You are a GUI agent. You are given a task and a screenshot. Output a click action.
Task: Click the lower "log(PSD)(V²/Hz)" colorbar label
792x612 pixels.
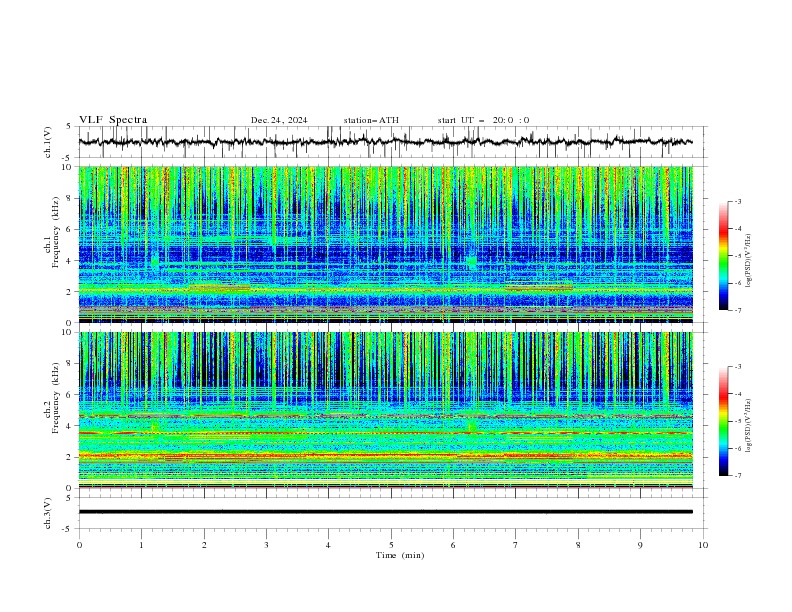(749, 426)
